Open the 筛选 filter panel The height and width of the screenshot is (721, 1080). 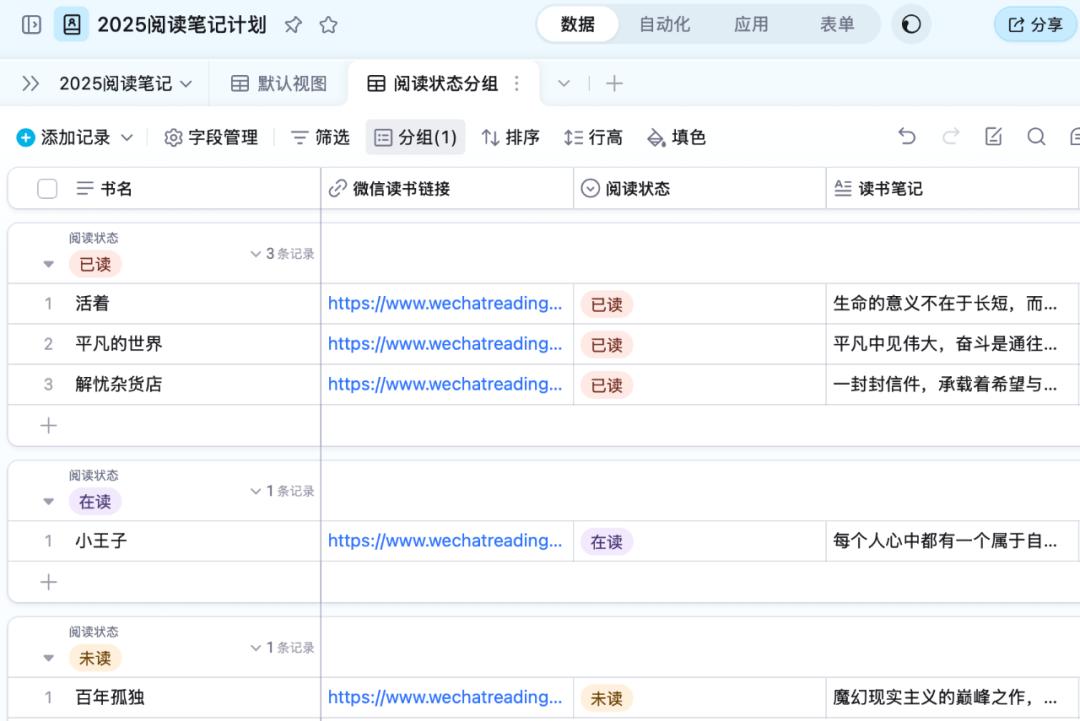[x=320, y=137]
